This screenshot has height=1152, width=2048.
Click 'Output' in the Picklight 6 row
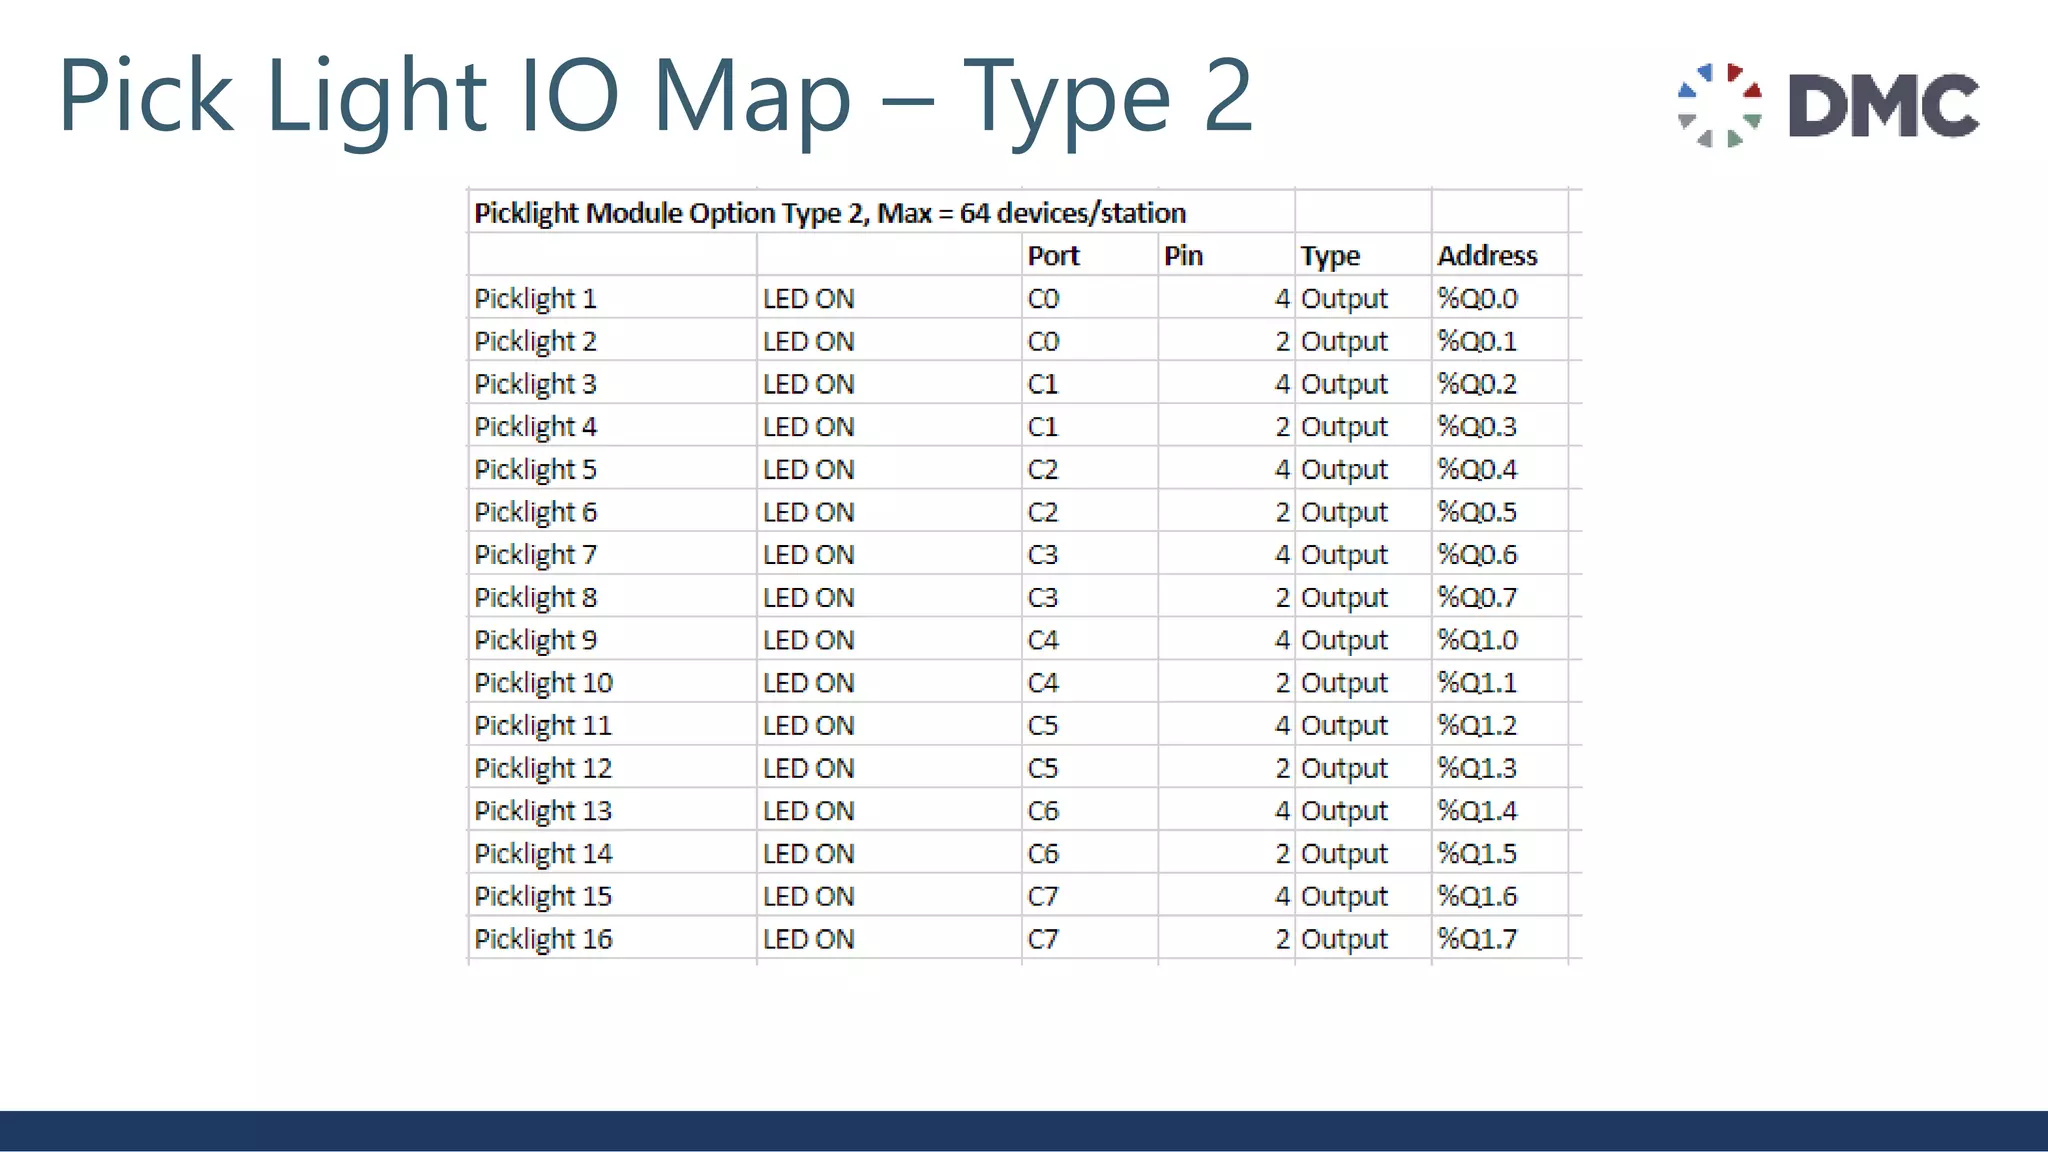(1344, 512)
